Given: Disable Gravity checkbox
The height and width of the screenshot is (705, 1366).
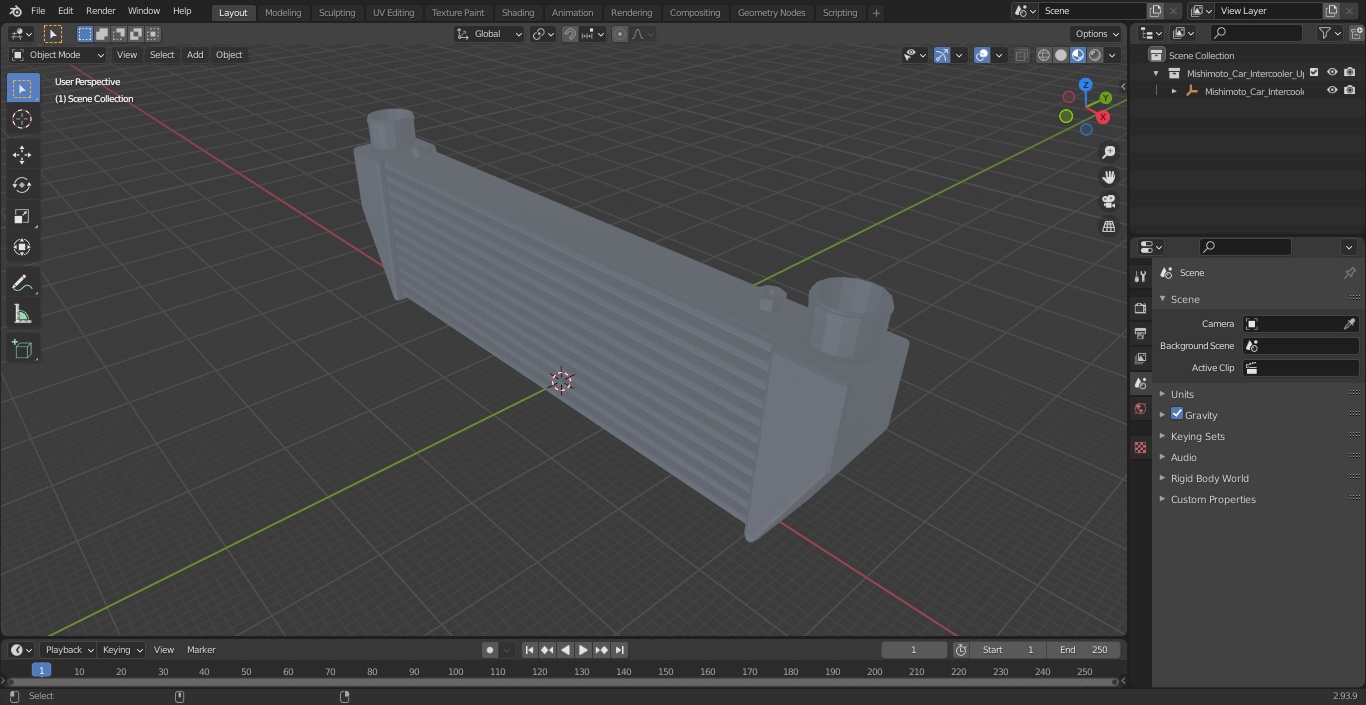Looking at the screenshot, I should coord(1177,414).
